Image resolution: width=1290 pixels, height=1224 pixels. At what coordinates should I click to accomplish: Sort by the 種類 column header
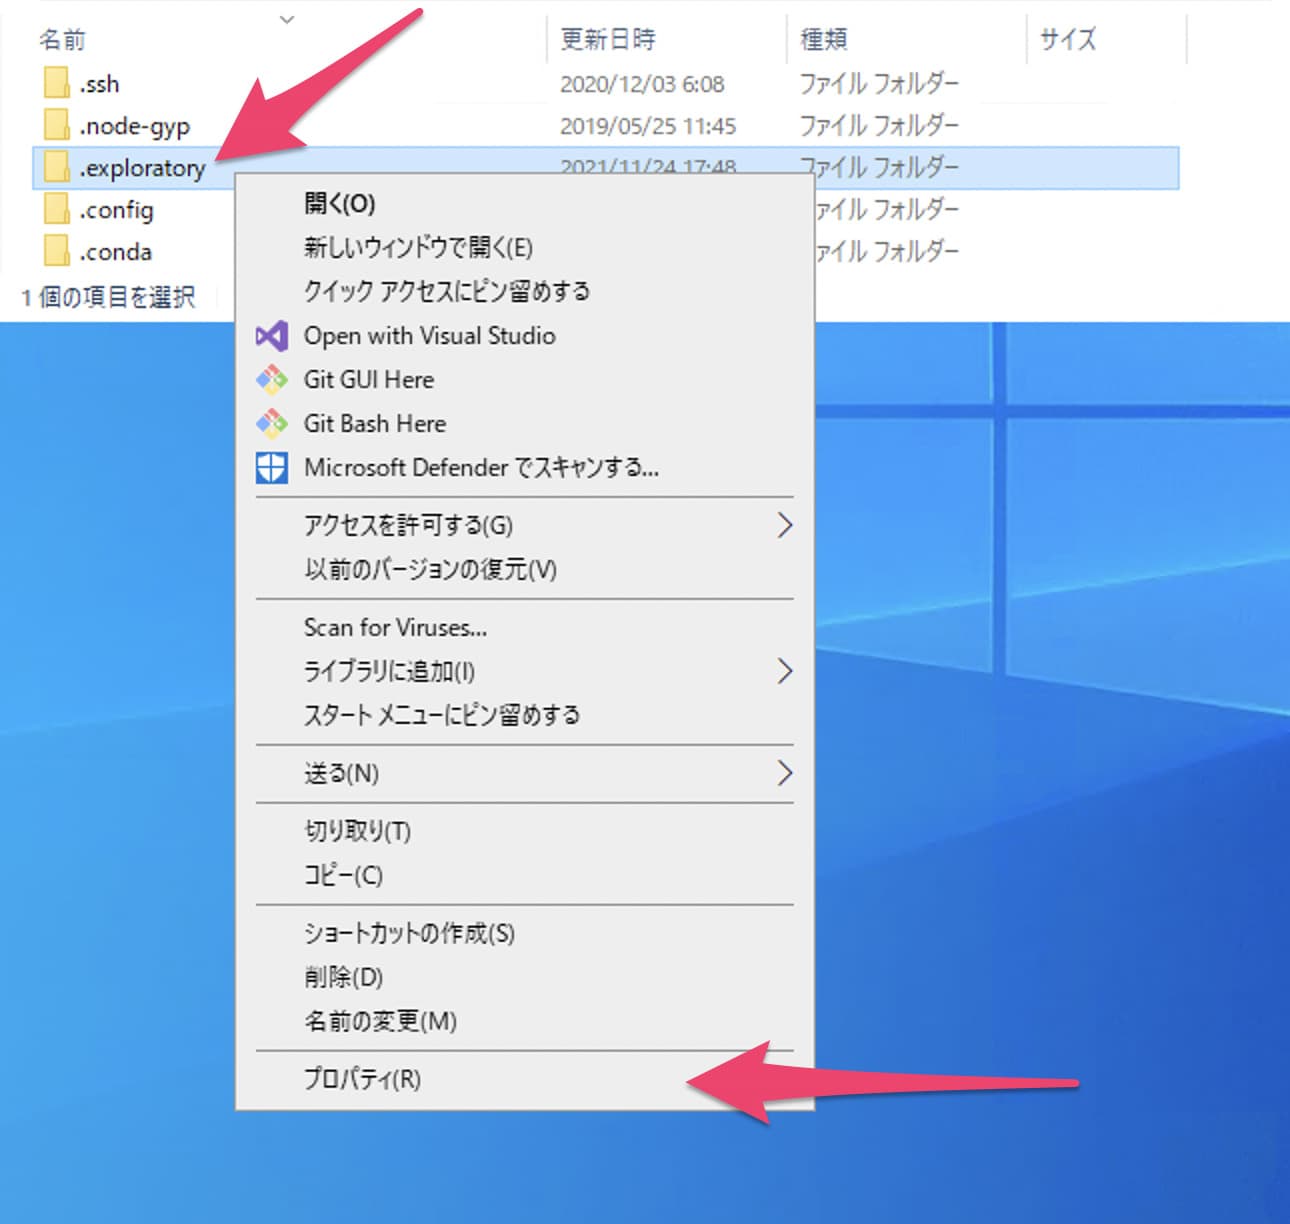(824, 40)
